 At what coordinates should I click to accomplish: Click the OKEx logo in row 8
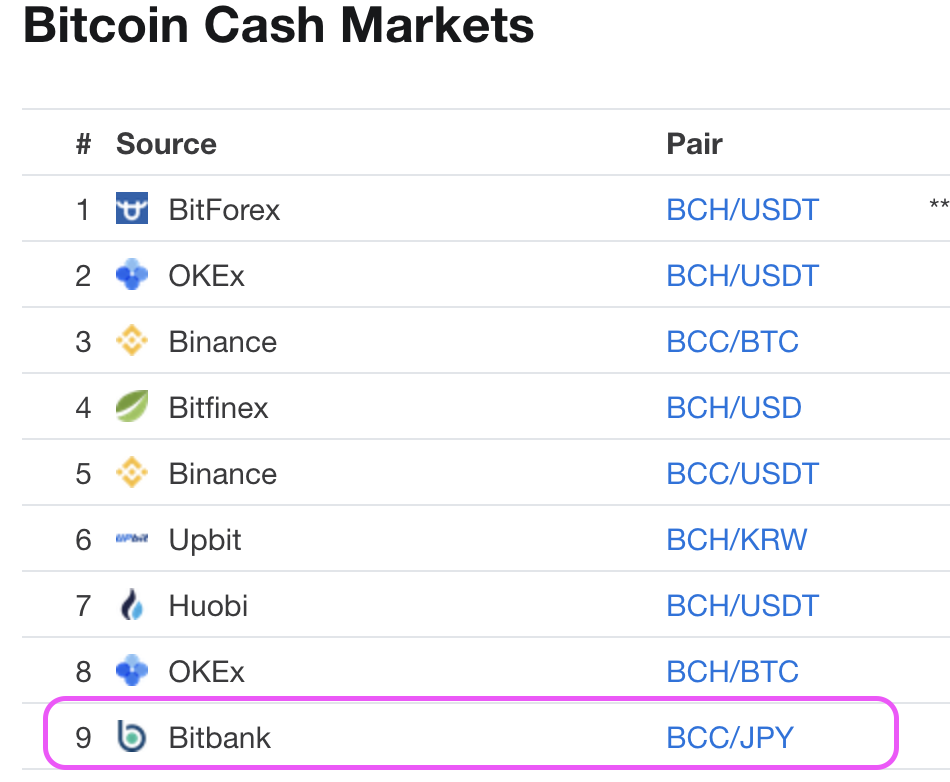[131, 671]
